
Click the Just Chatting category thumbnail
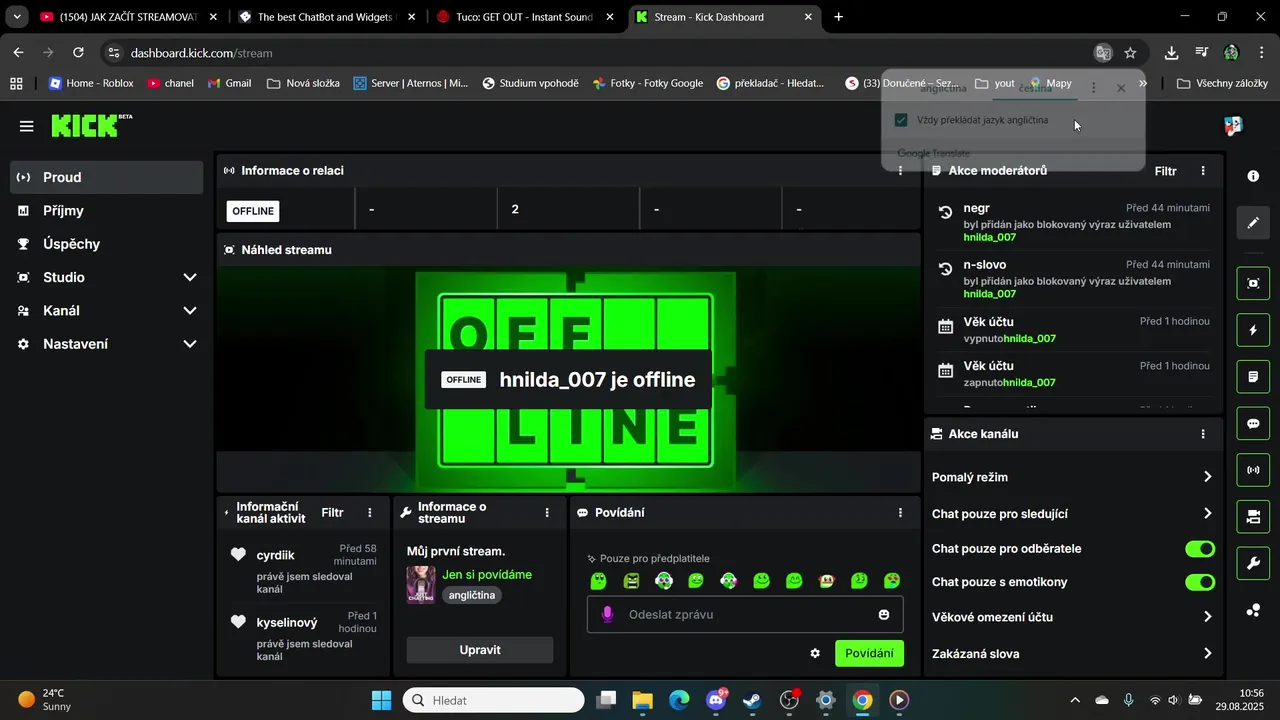[x=421, y=585]
